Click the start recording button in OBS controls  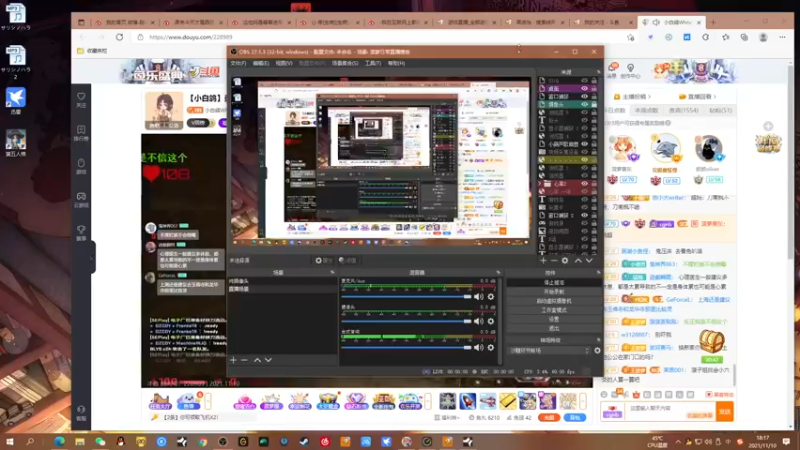click(x=554, y=291)
